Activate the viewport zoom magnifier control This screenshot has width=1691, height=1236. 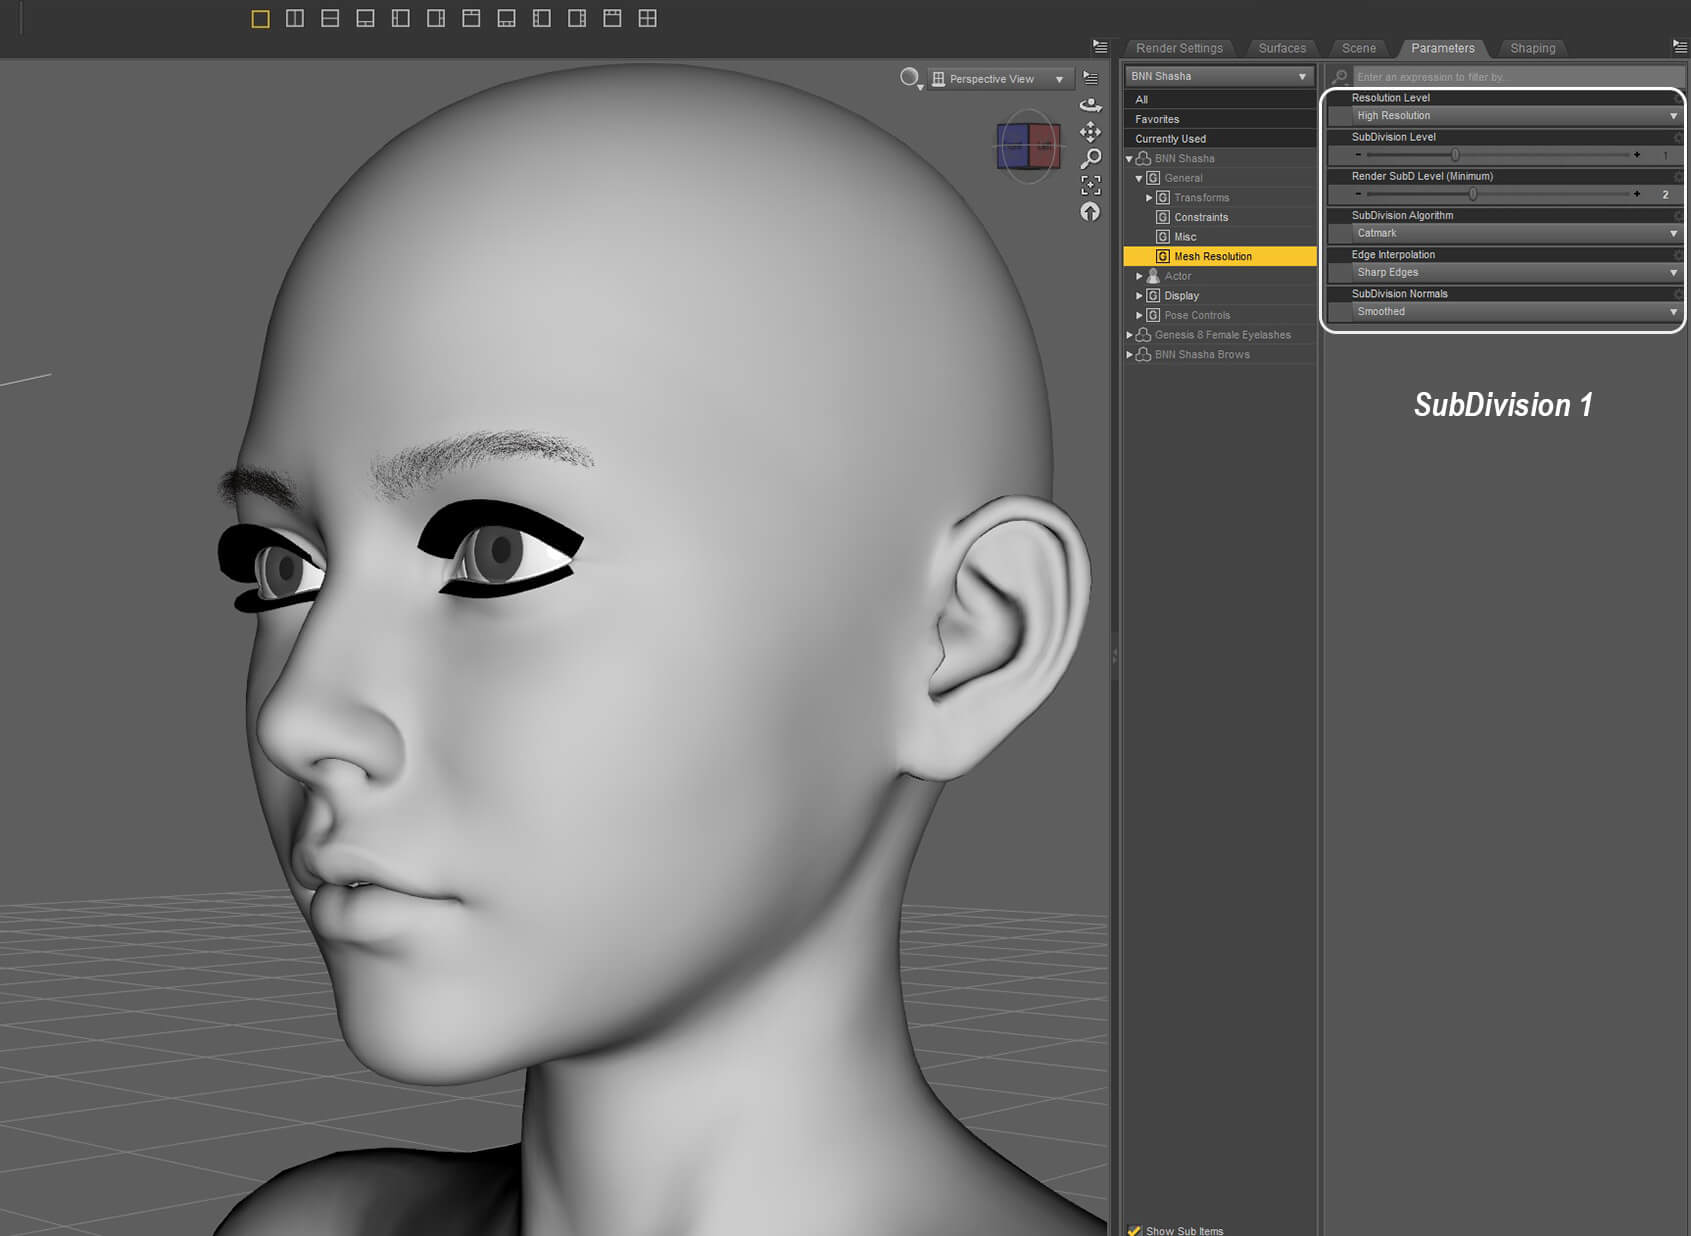pos(1091,158)
